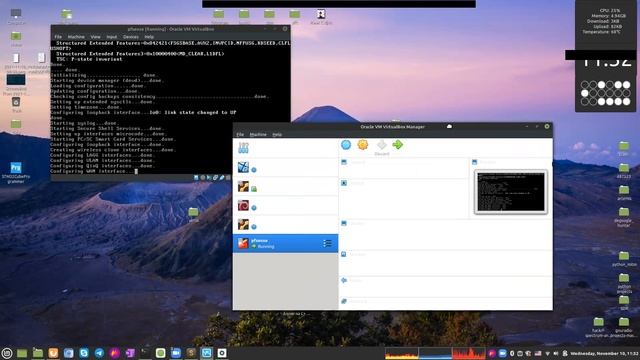Click optical disk status icon in VM window
Image resolution: width=640 pixels, height=360 pixels.
[x=203, y=178]
